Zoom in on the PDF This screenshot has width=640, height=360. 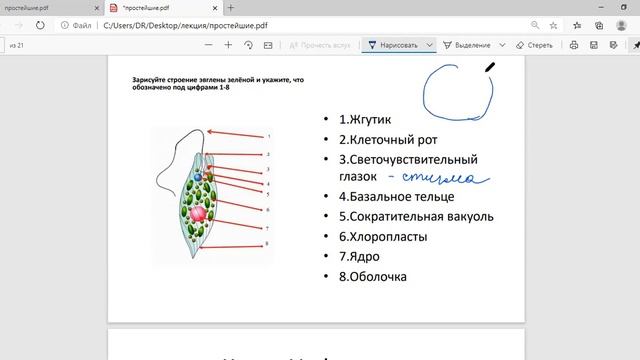click(228, 45)
